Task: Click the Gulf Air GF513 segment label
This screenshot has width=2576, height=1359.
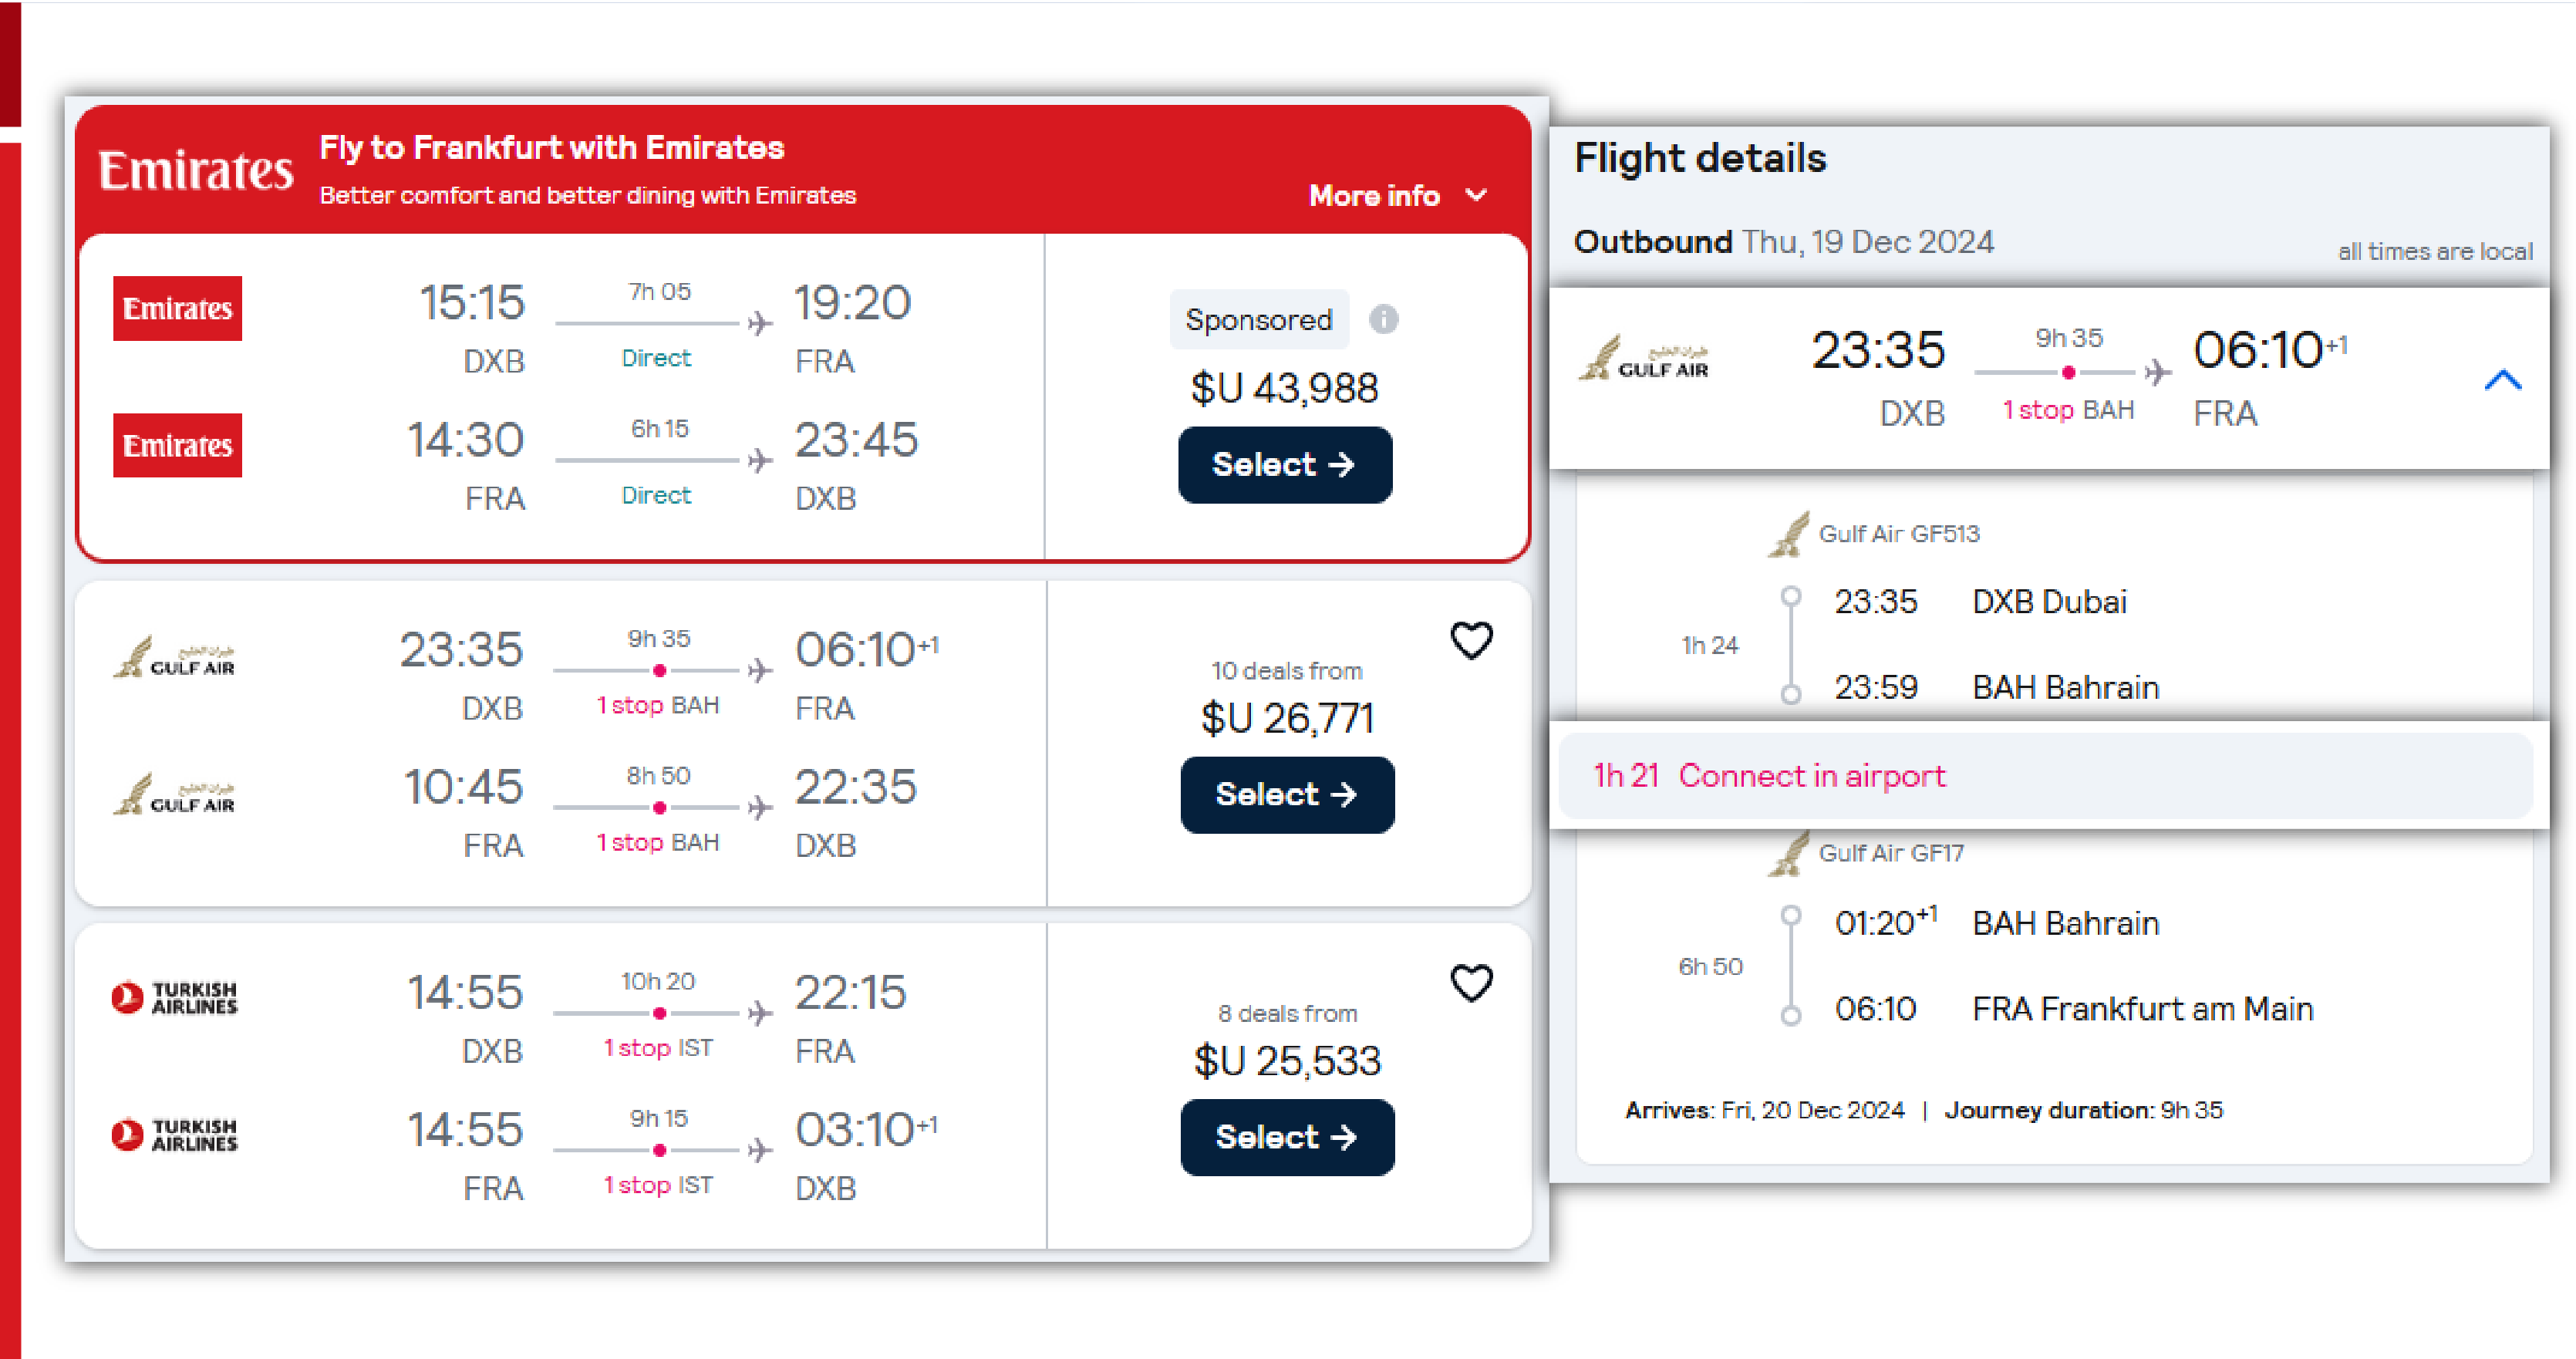Action: (x=1897, y=534)
